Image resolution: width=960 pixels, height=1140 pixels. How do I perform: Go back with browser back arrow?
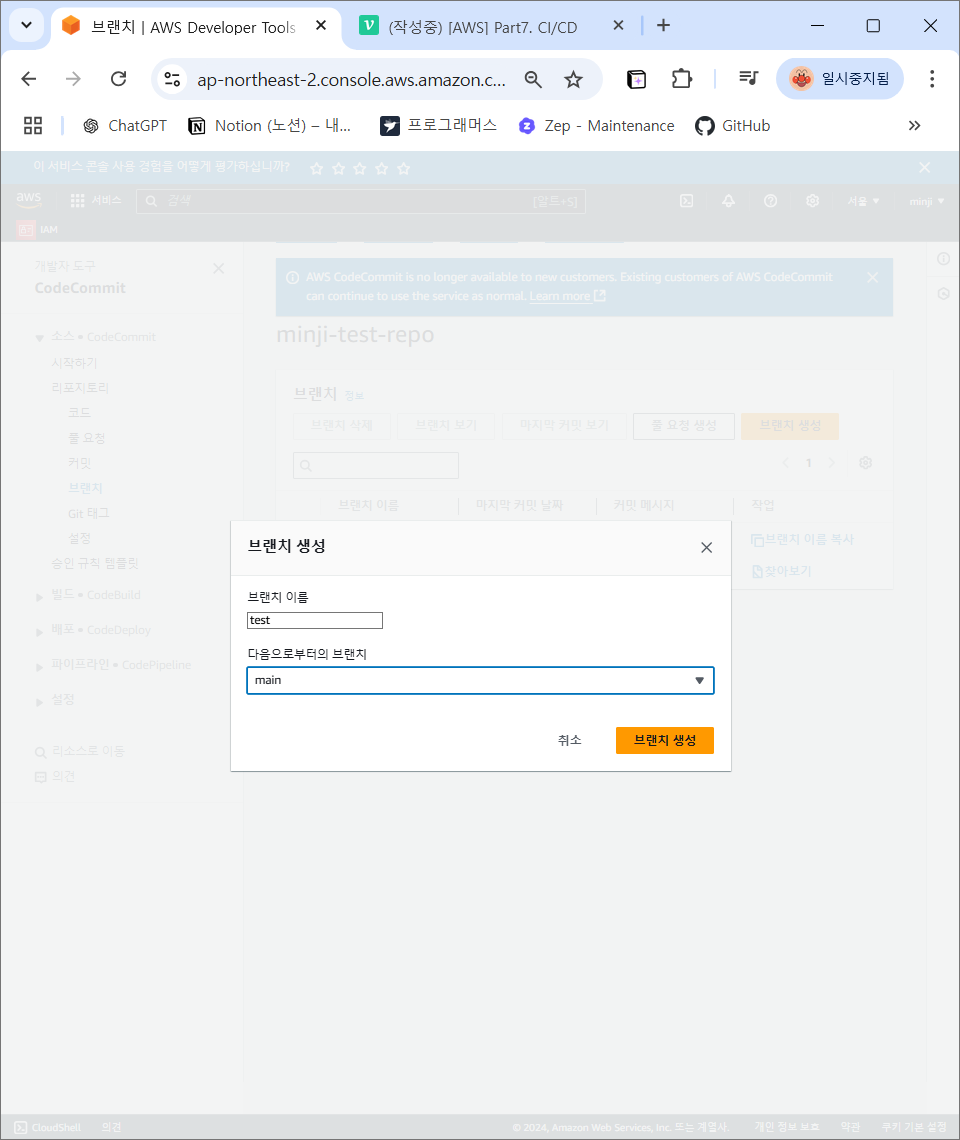click(29, 79)
